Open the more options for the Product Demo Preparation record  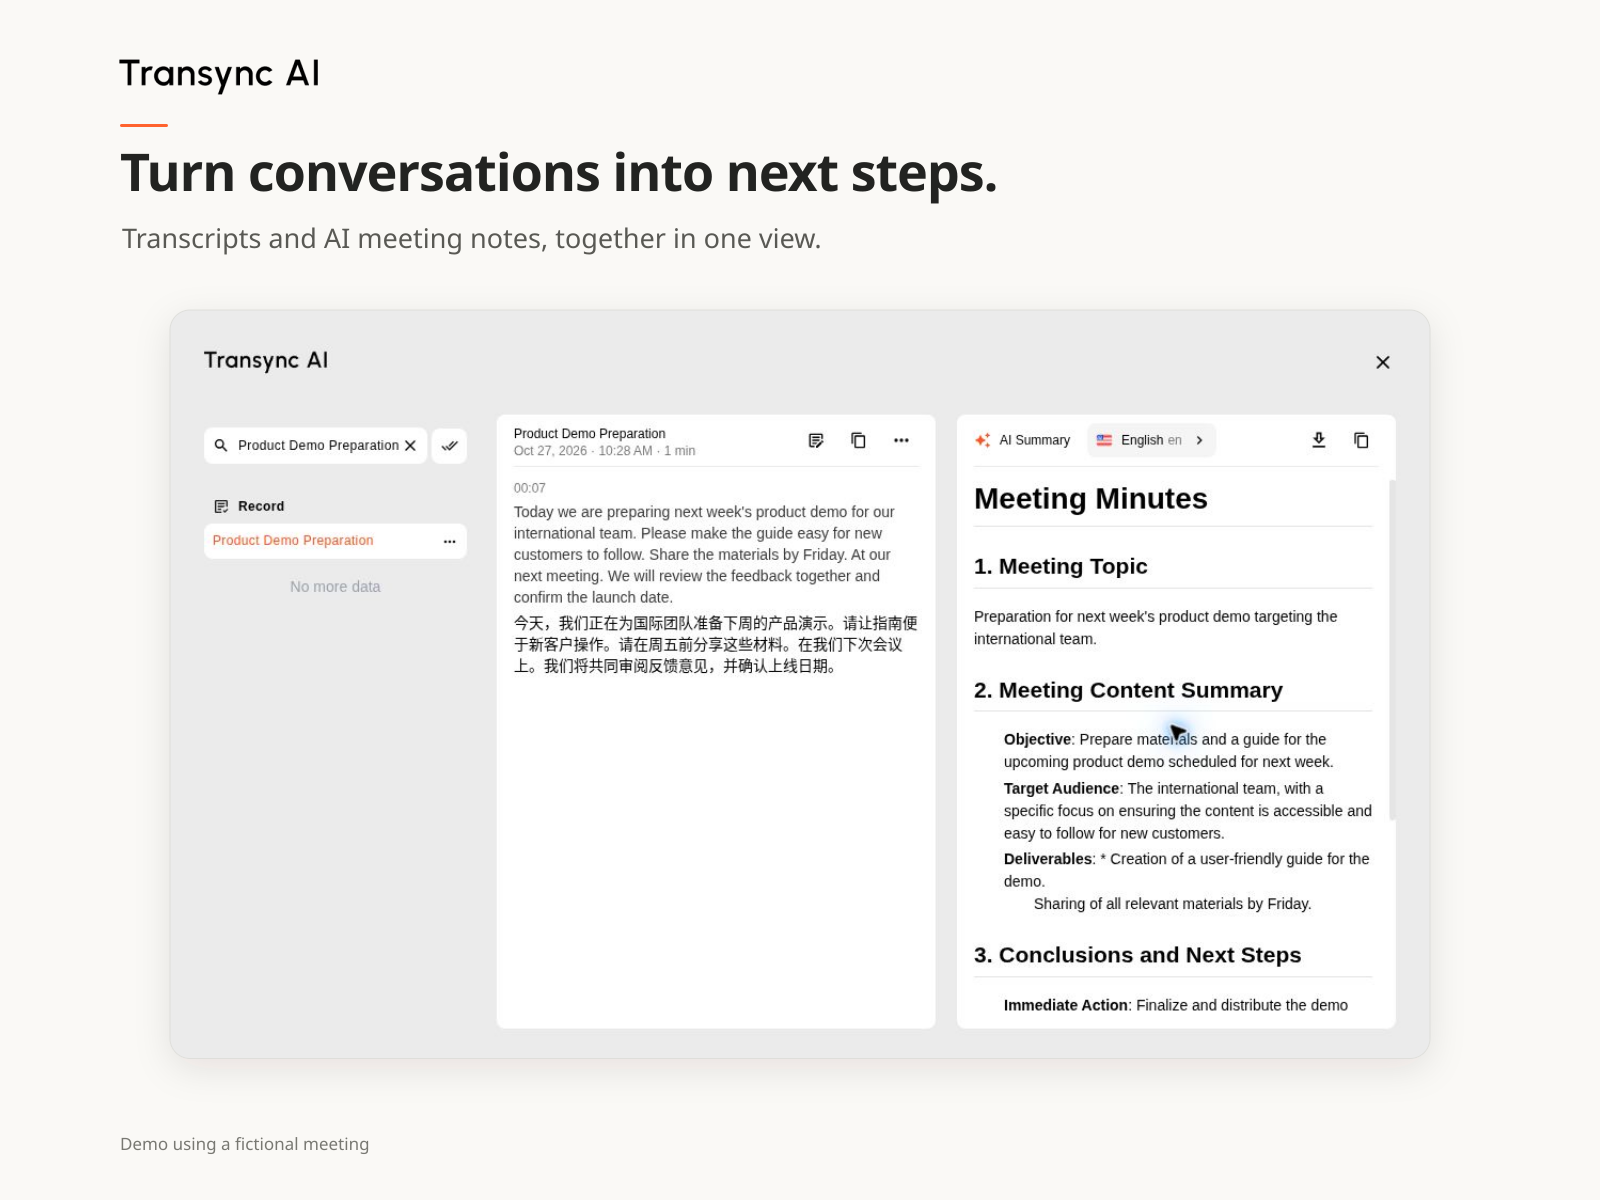click(x=450, y=541)
